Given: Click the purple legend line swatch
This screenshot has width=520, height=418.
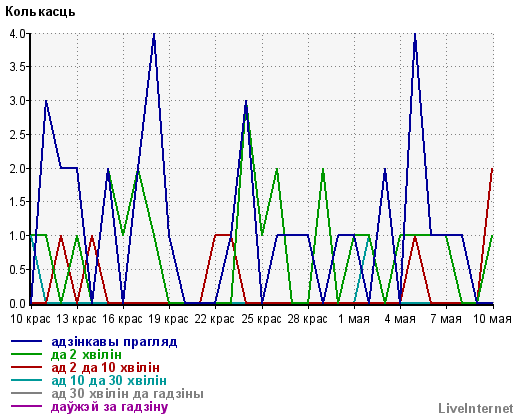Looking at the screenshot, I should click(27, 406).
